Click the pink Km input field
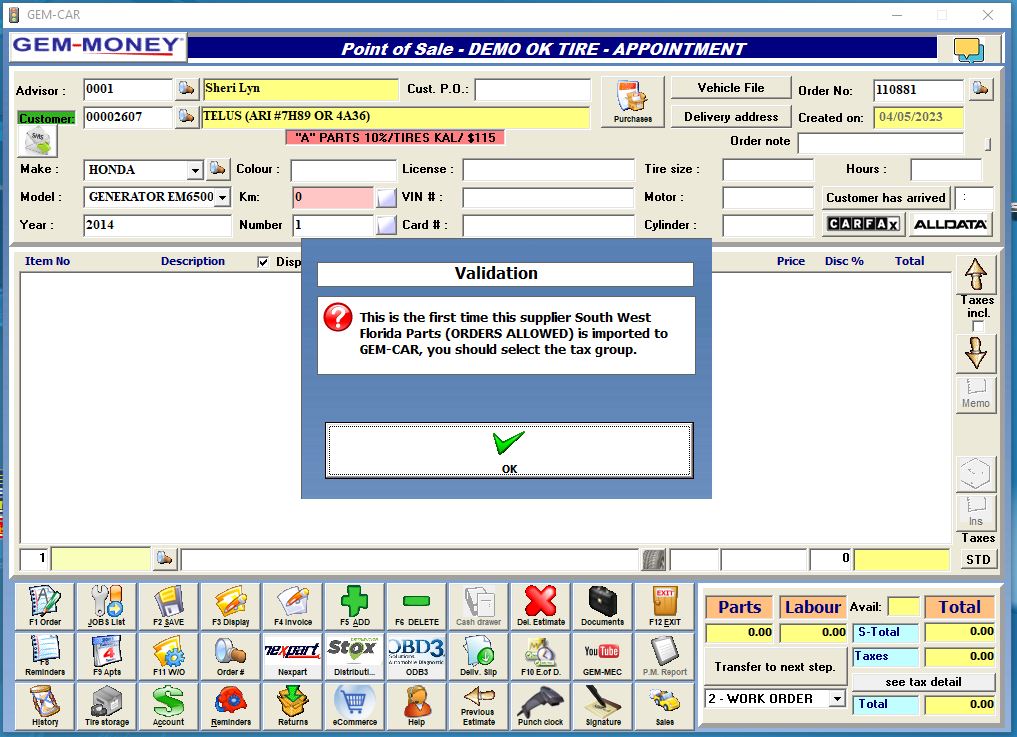 point(333,197)
